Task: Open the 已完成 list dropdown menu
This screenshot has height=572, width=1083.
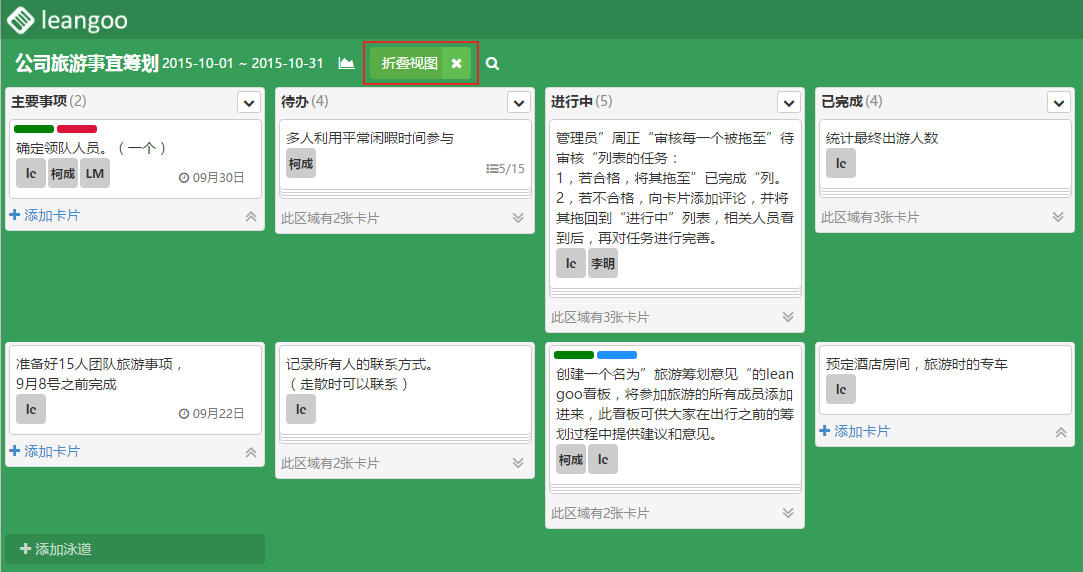Action: pos(1058,102)
